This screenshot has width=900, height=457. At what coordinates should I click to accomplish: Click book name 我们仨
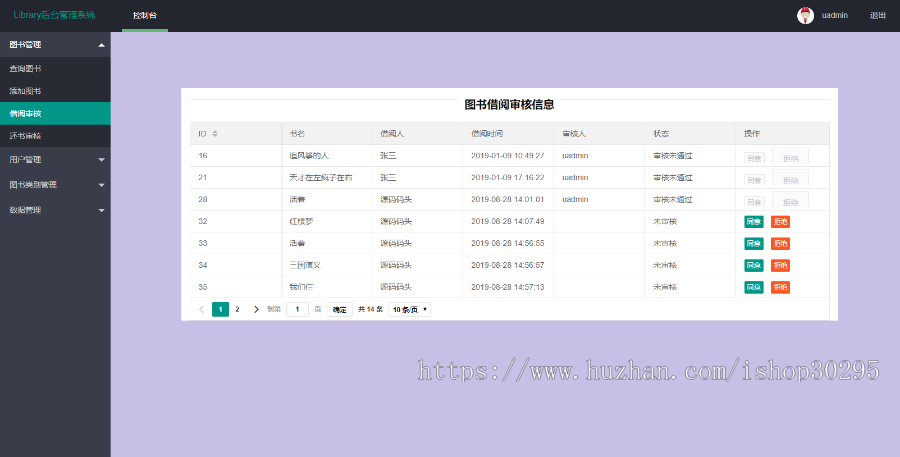pyautogui.click(x=301, y=286)
